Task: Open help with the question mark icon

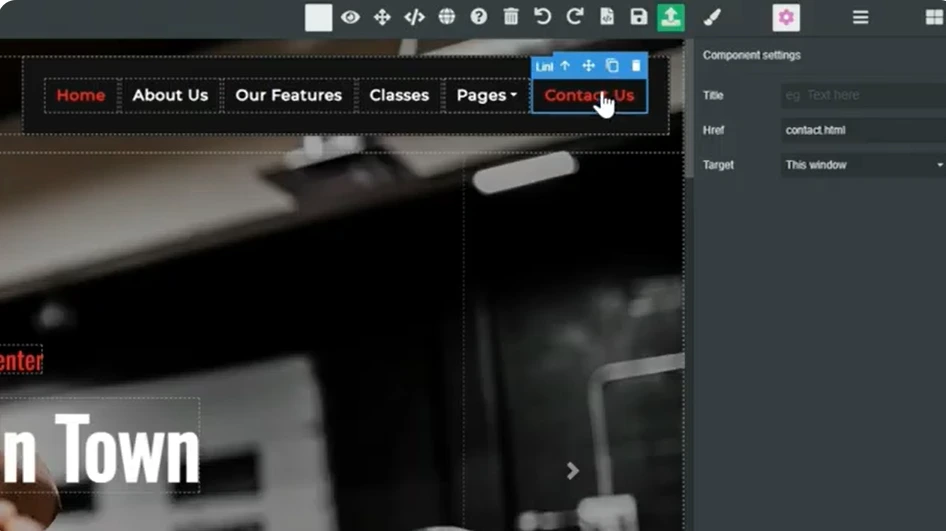Action: coord(479,17)
